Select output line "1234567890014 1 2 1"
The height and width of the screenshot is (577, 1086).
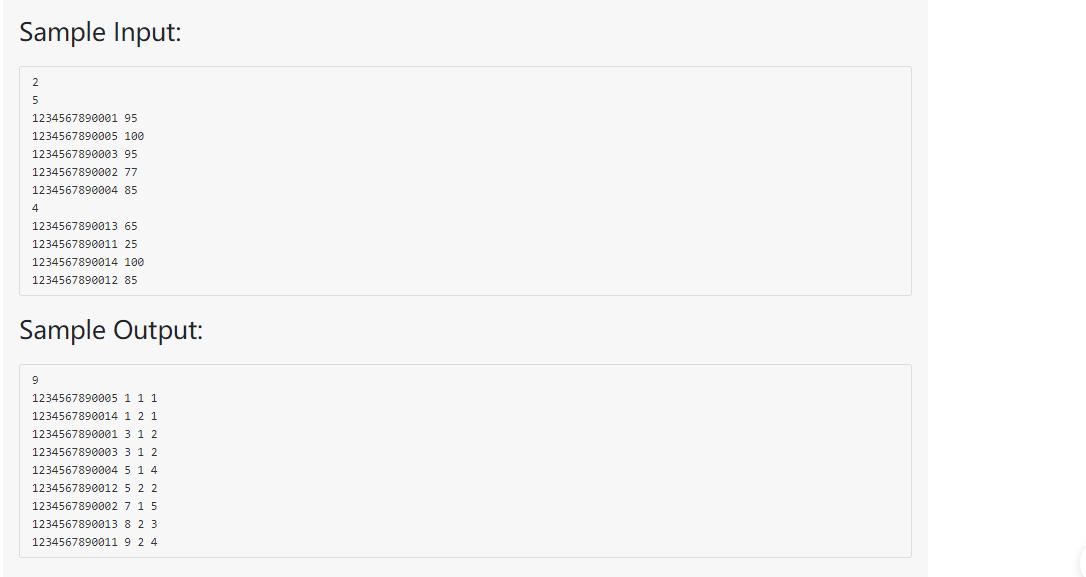point(94,416)
